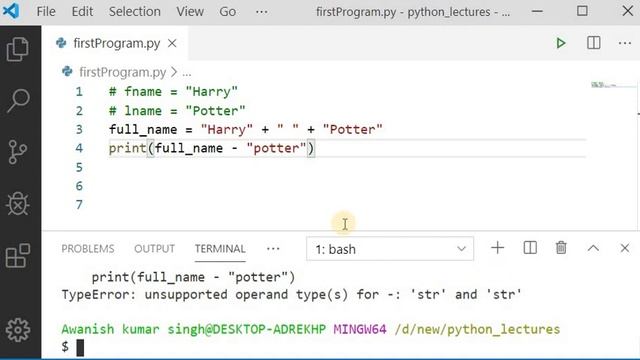Viewport: 640px width, 360px height.
Task: Click the TypeError message in the terminal
Action: [x=291, y=294]
